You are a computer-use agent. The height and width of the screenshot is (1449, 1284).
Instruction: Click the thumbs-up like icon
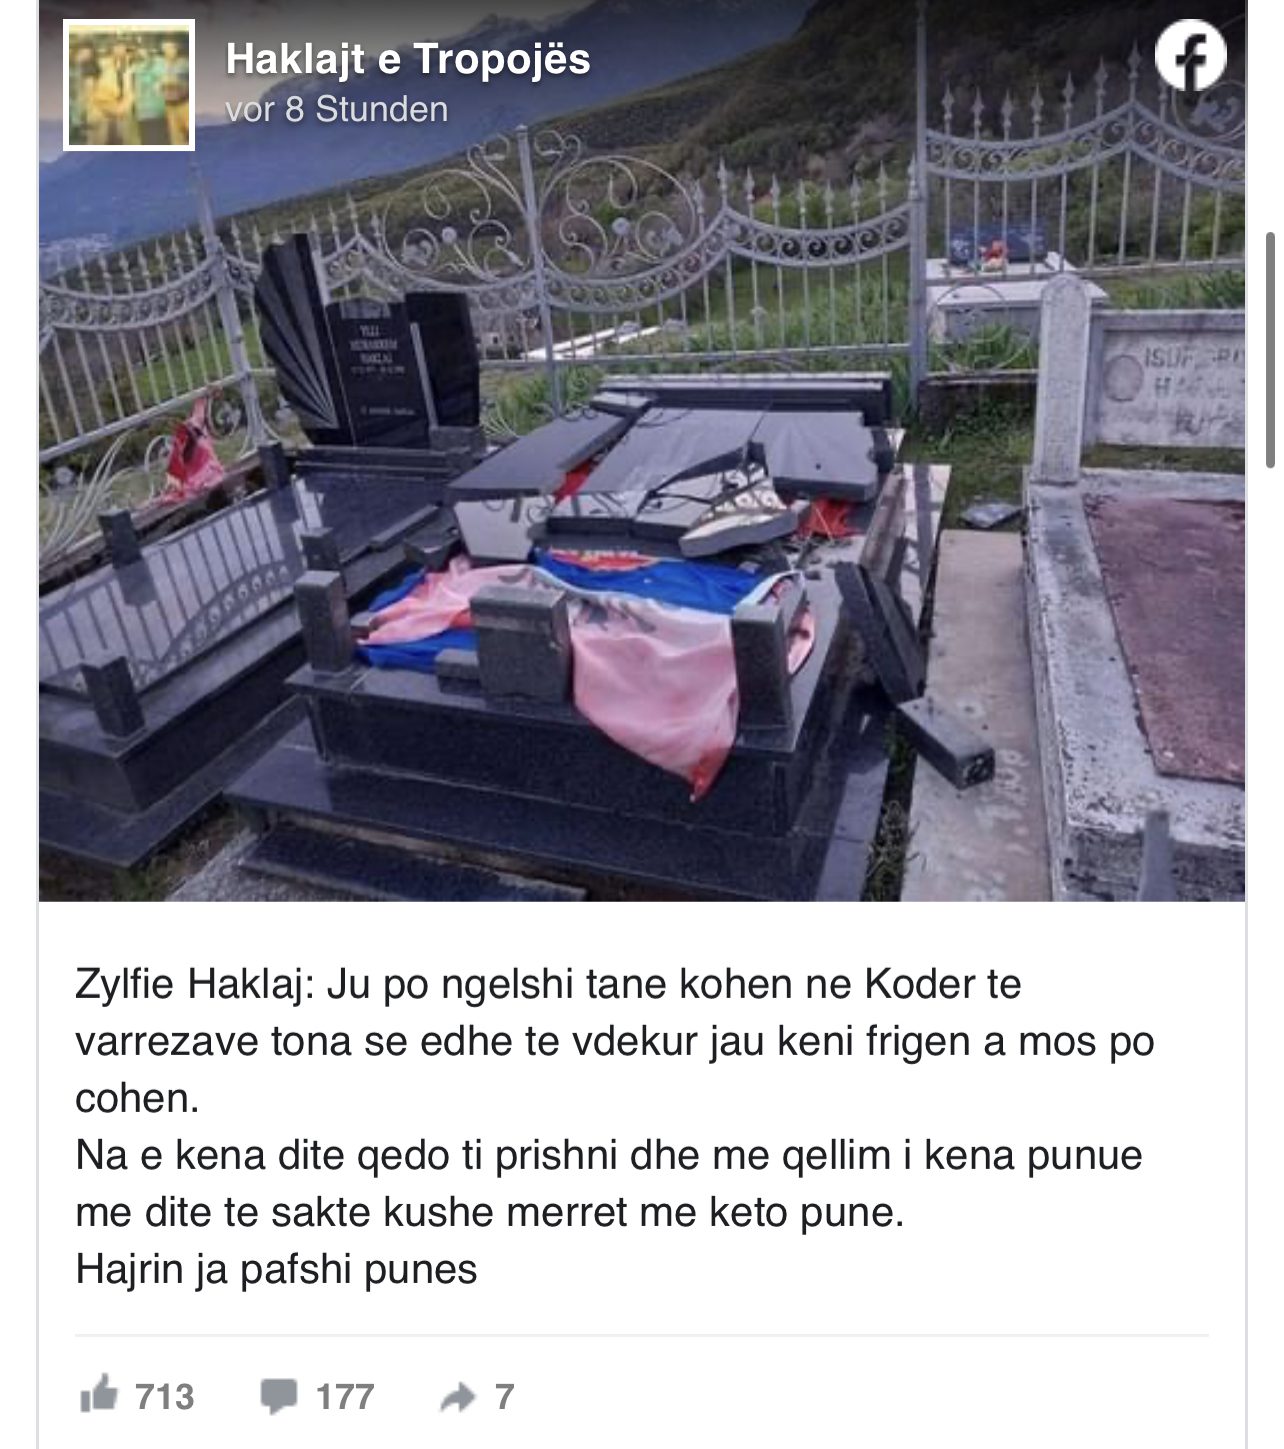[98, 1396]
